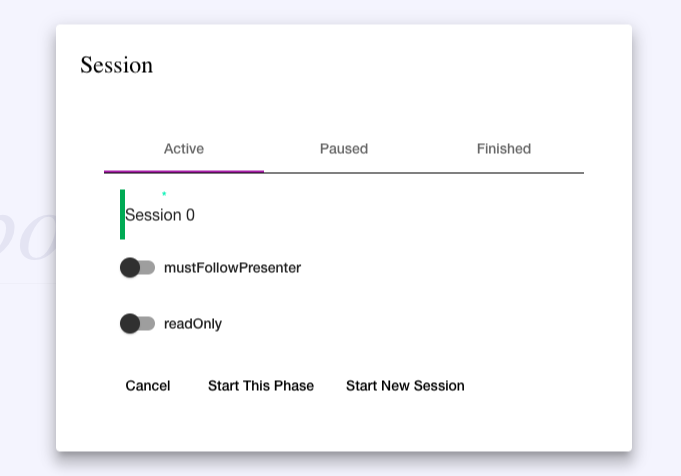This screenshot has width=681, height=476.
Task: Click the tiny green dot above Session 0
Action: coord(164,193)
